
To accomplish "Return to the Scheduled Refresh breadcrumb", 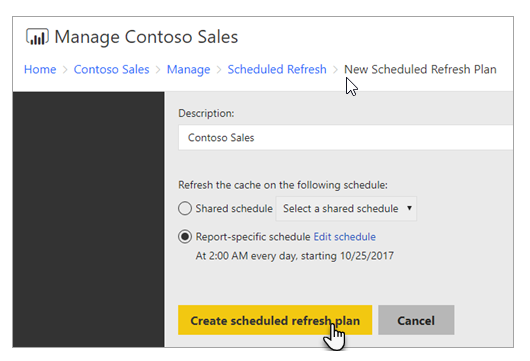I will [277, 69].
